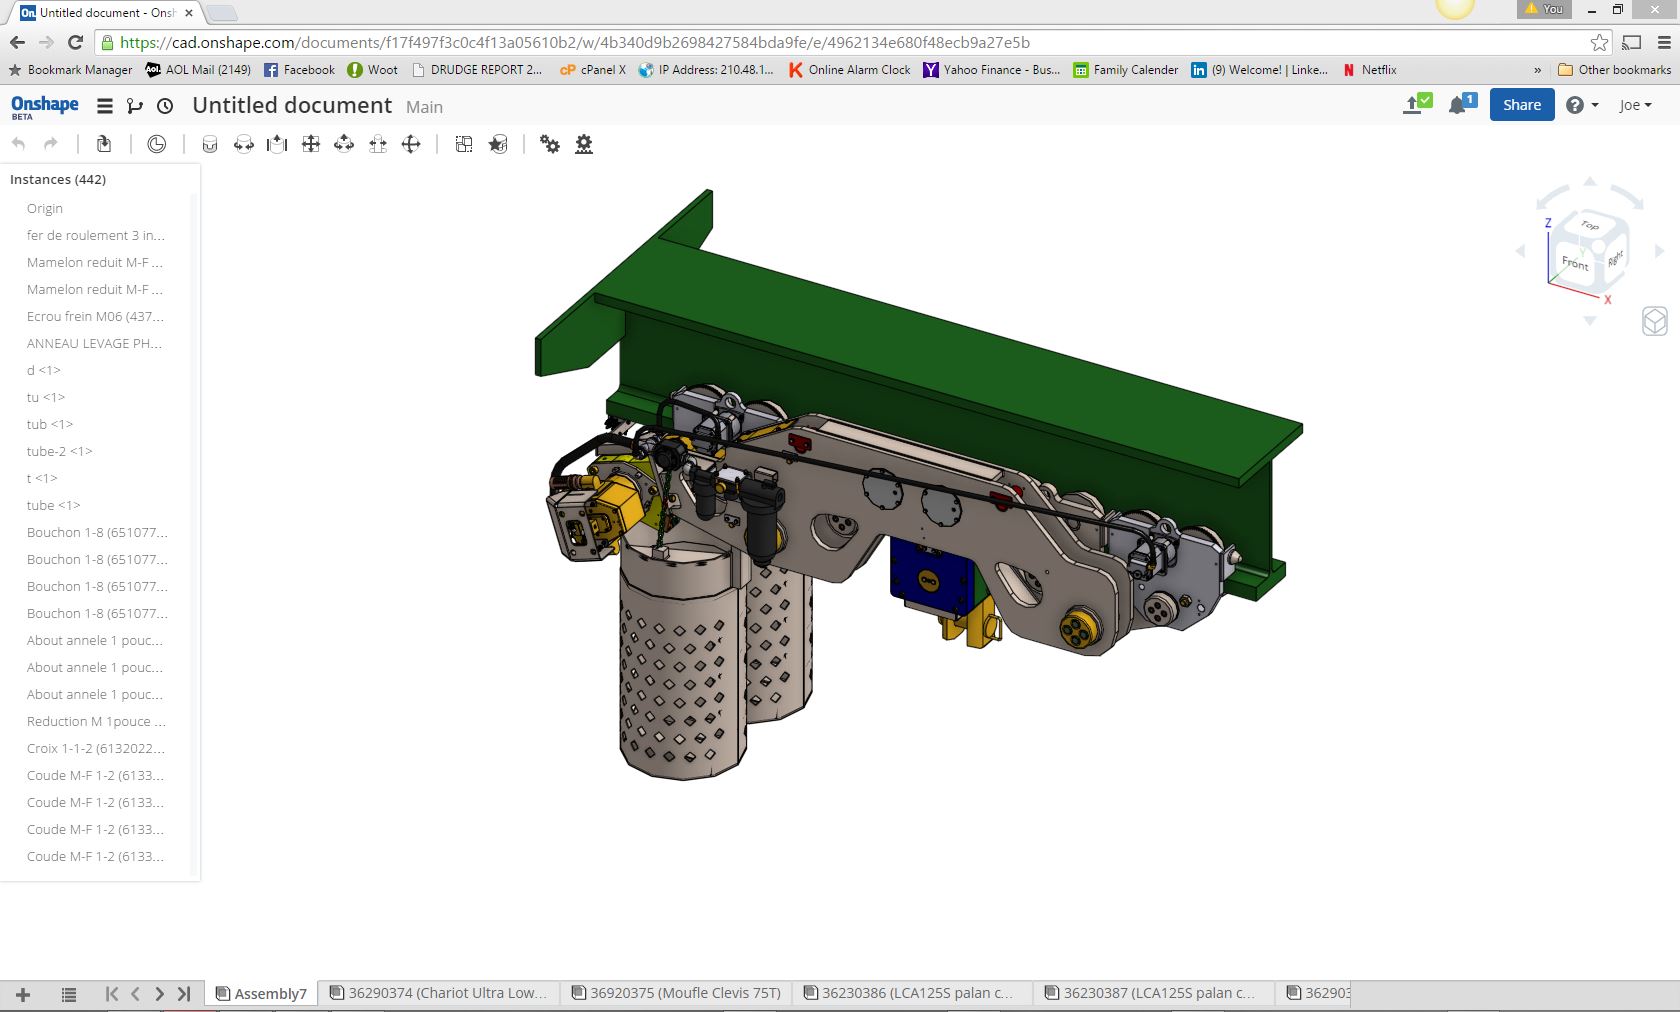Open the version graph branch icon
The image size is (1680, 1012).
pos(135,106)
